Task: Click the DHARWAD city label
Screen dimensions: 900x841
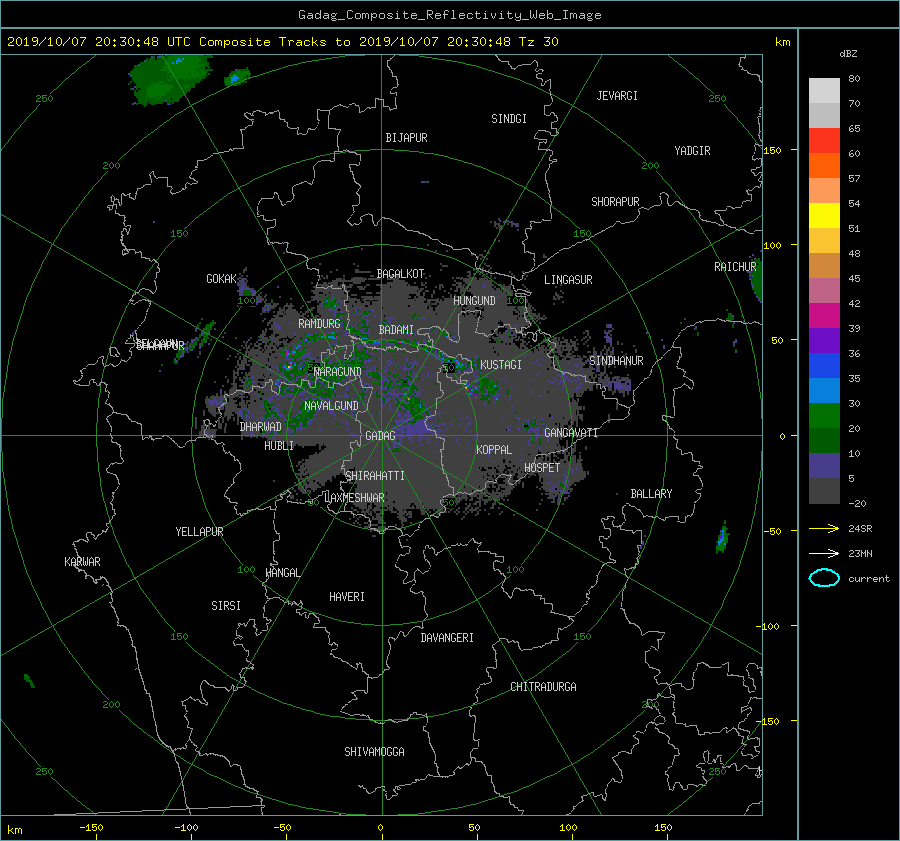Action: [261, 427]
